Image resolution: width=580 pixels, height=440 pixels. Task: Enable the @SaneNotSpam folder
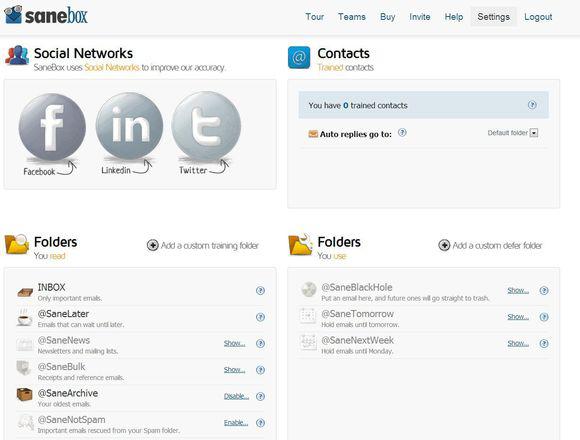(236, 423)
